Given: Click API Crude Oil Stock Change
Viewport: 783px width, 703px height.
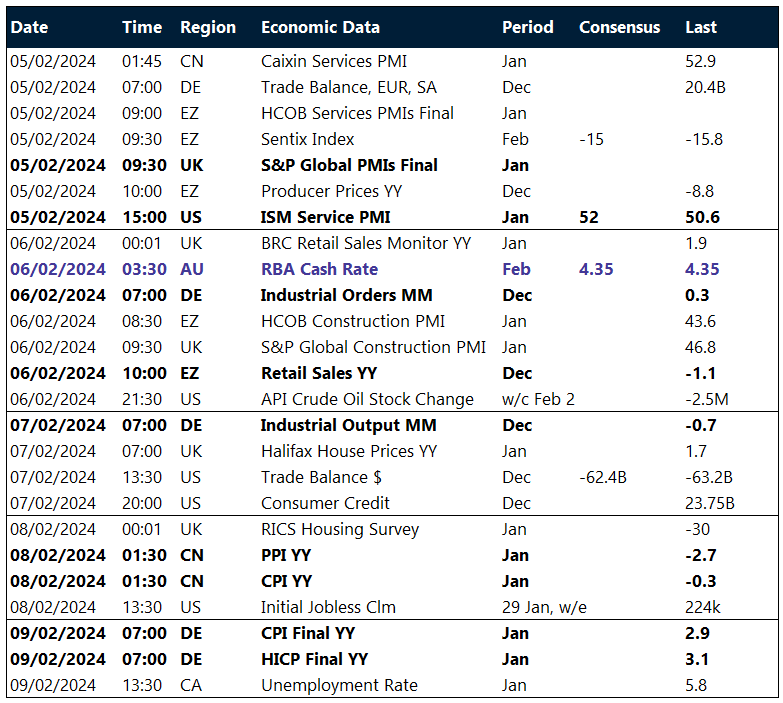Looking at the screenshot, I should tap(367, 399).
